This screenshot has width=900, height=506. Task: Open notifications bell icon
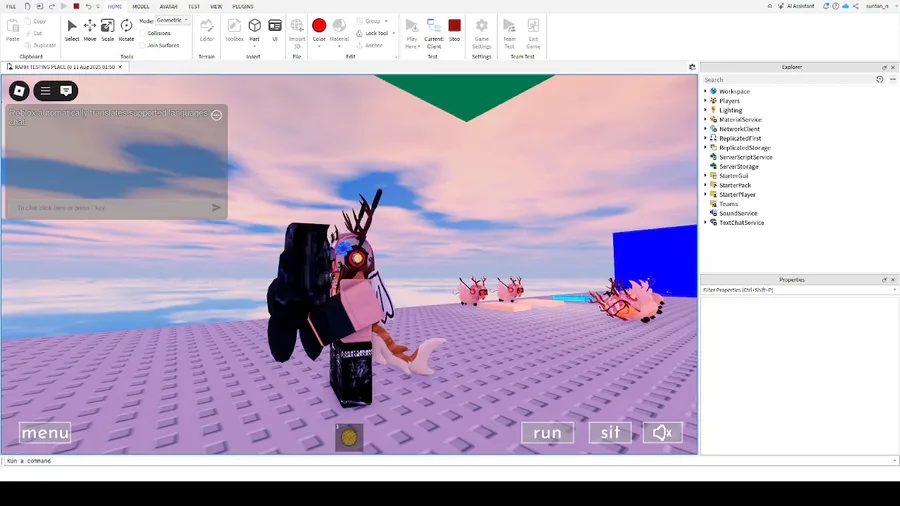pyautogui.click(x=826, y=6)
